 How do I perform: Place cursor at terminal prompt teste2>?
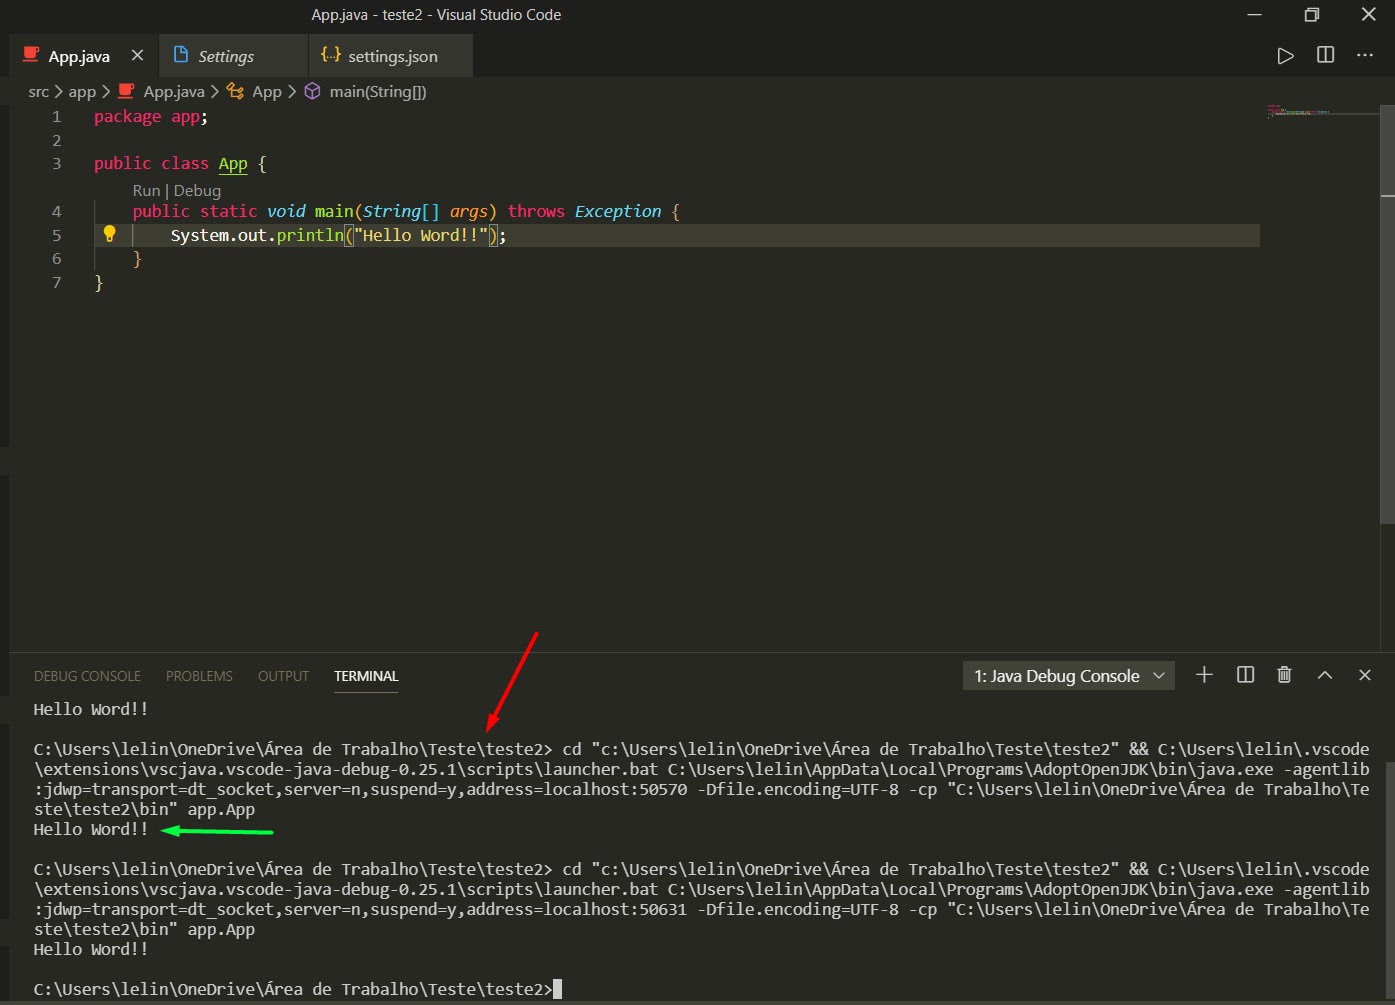[557, 989]
